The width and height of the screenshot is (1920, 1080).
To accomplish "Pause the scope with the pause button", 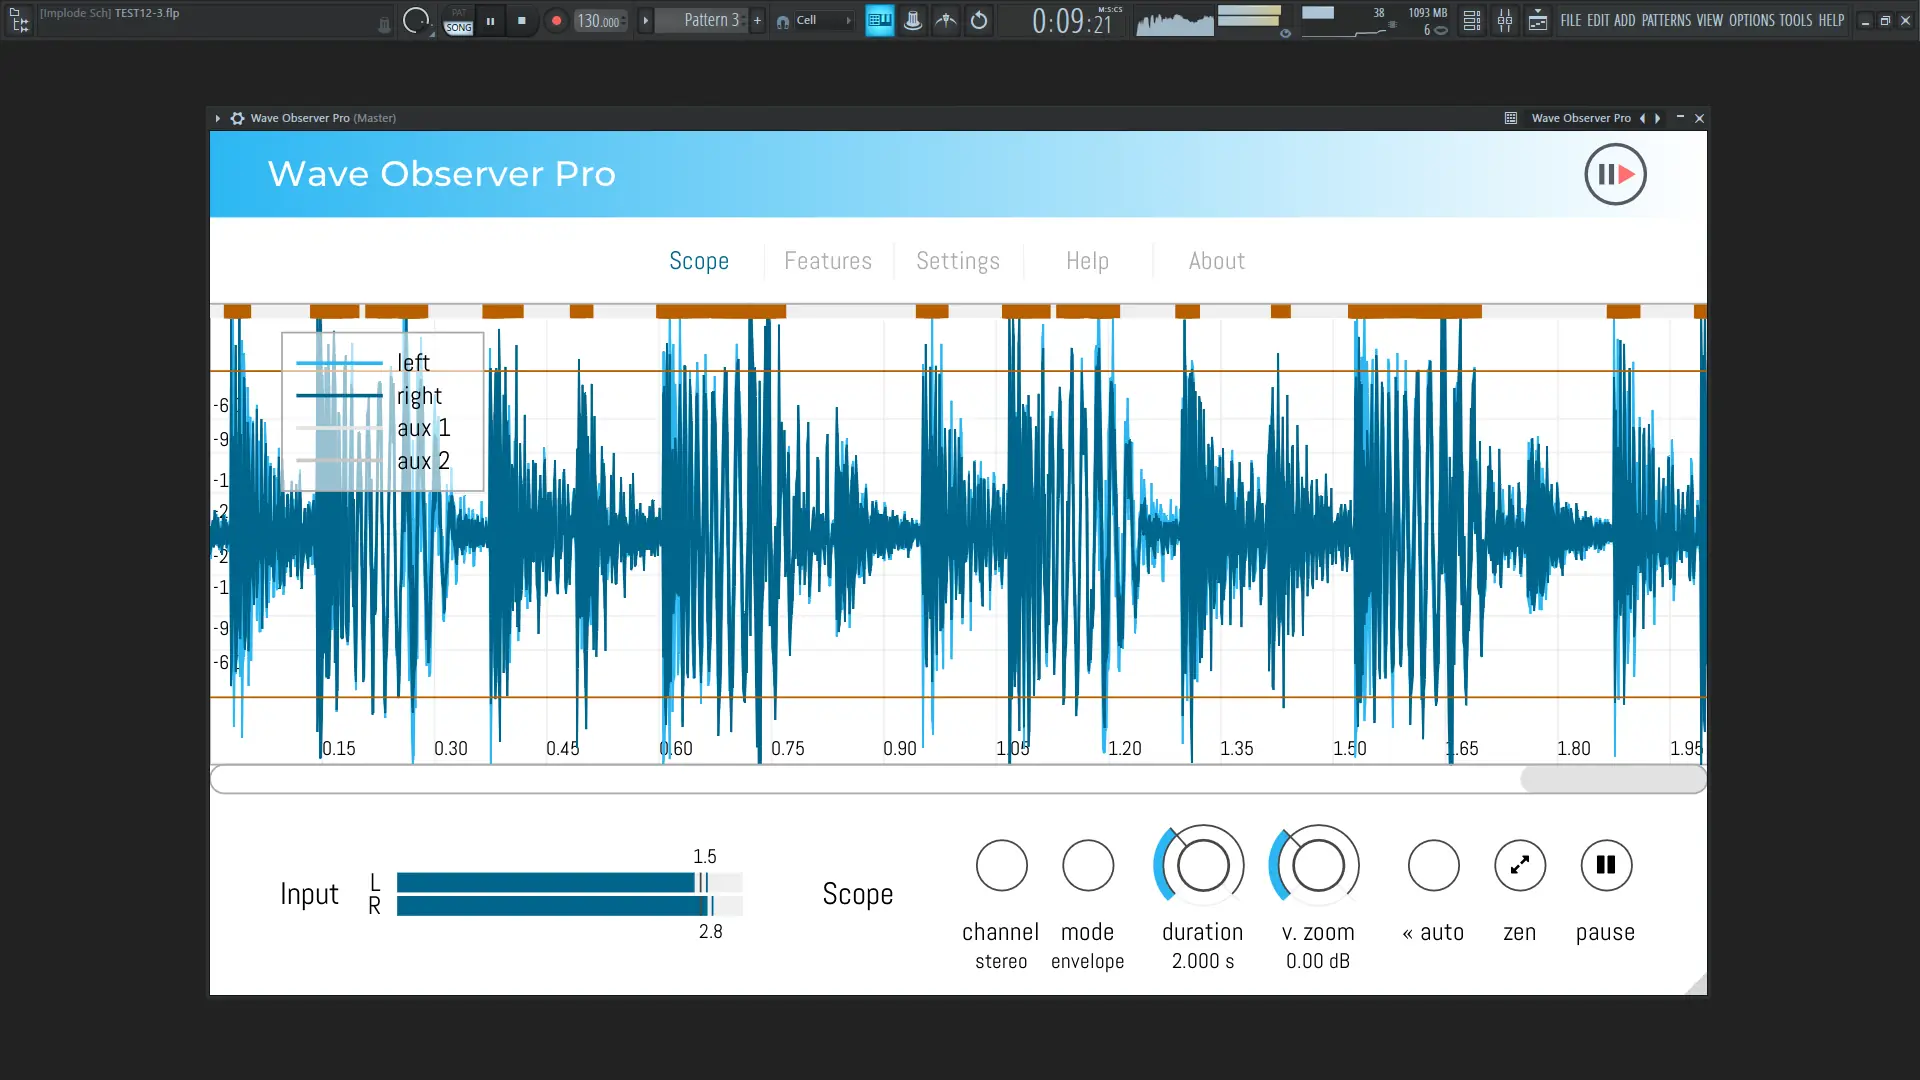I will pos(1604,866).
